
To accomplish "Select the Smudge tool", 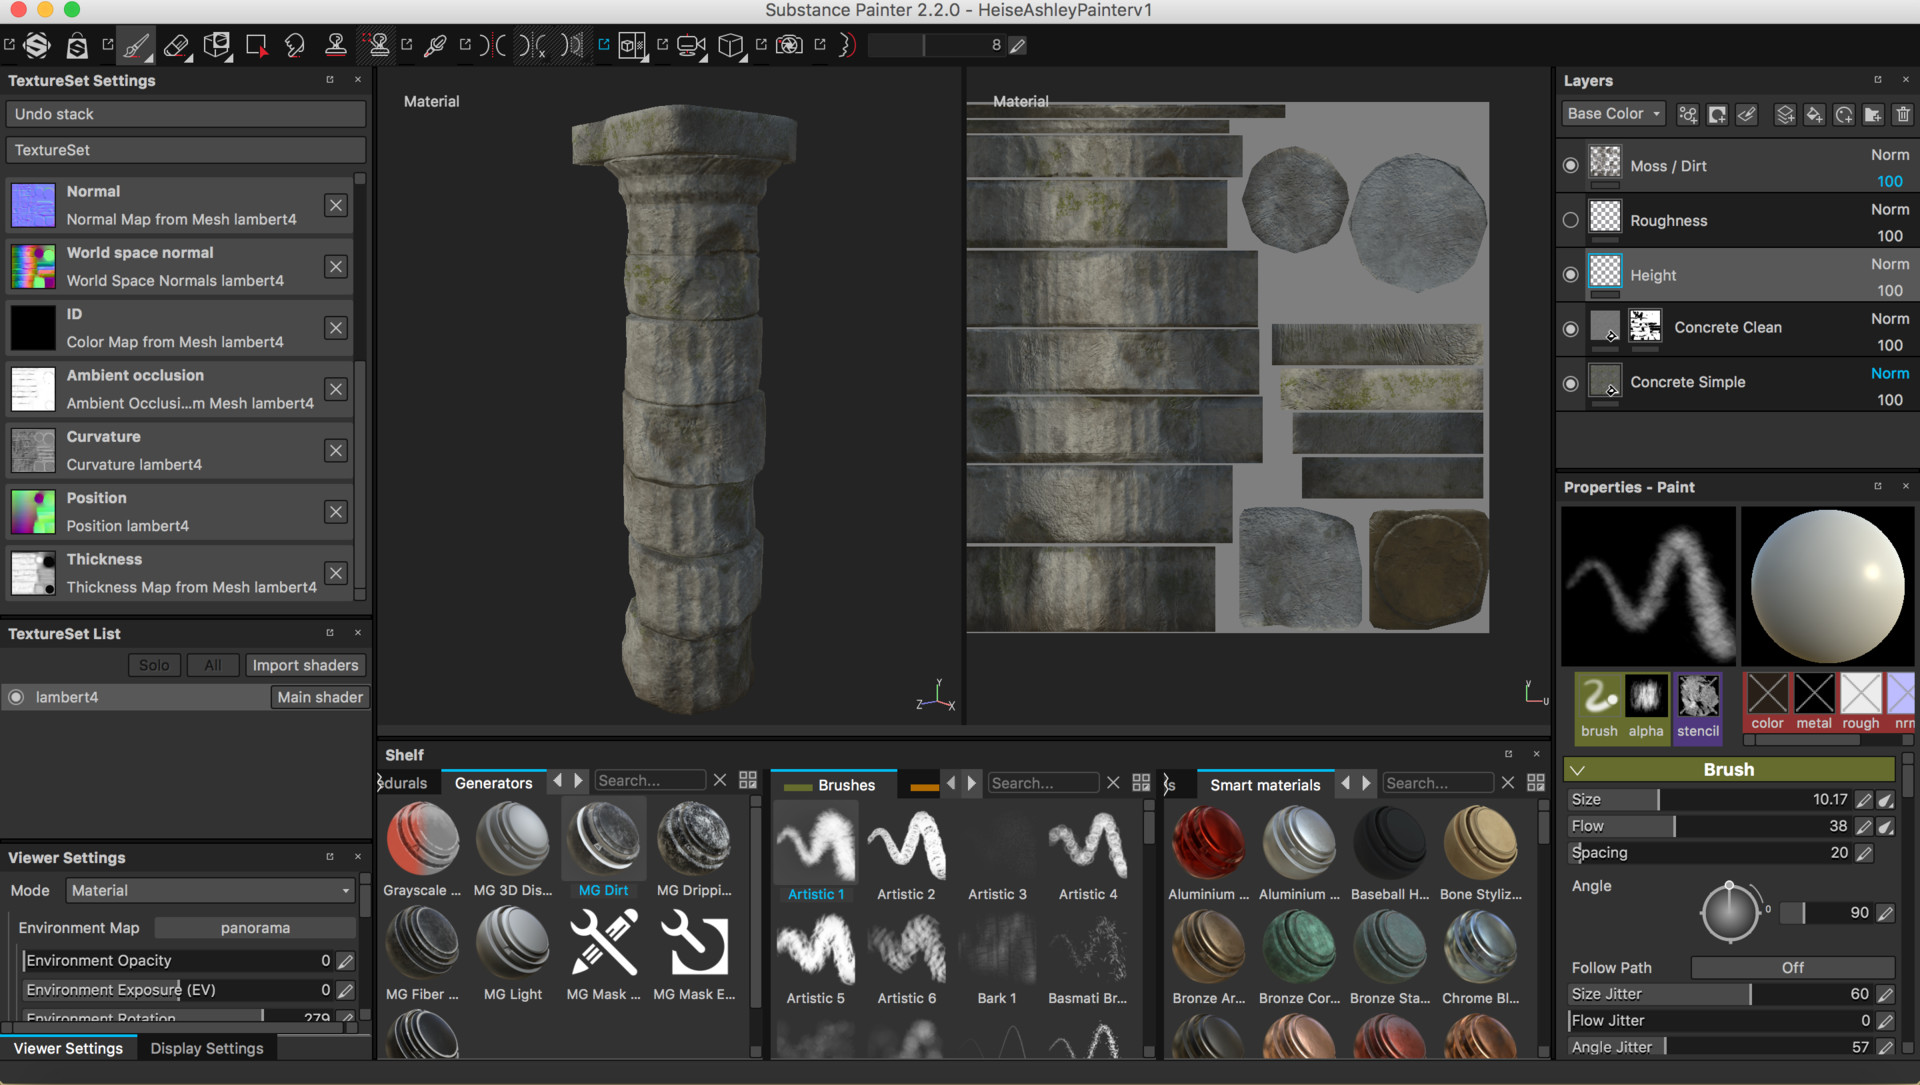I will pos(295,45).
